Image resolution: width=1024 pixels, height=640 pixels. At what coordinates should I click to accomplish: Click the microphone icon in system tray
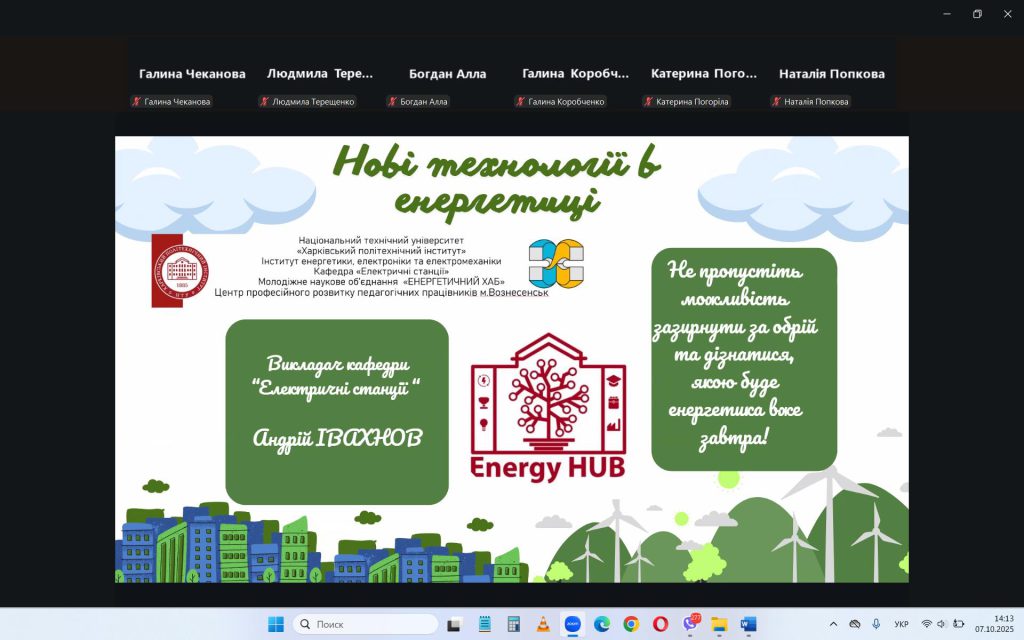(876, 624)
